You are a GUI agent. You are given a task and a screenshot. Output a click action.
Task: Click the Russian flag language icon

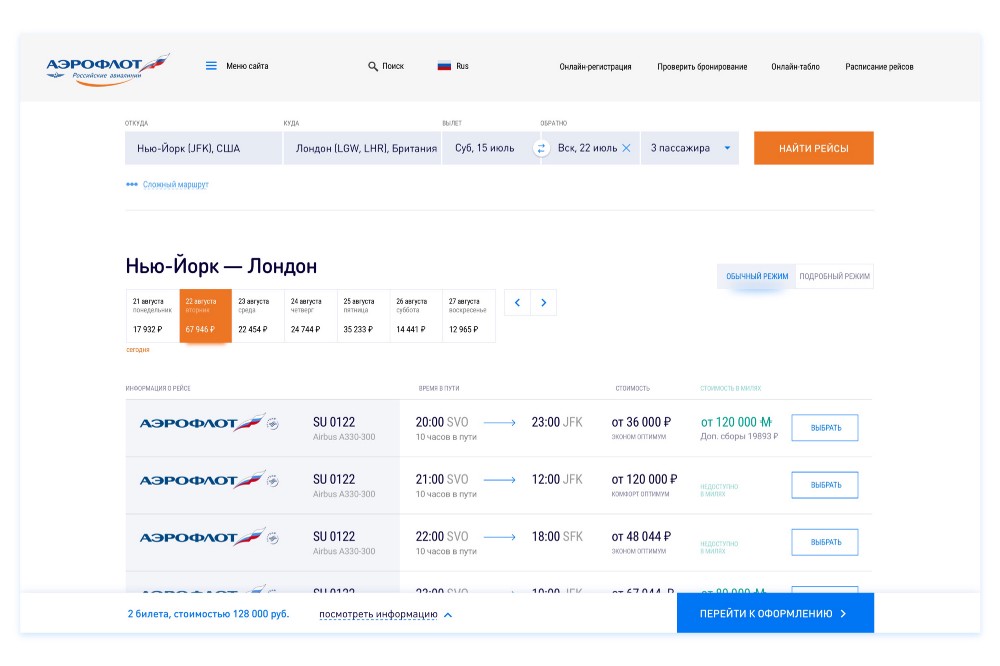444,66
